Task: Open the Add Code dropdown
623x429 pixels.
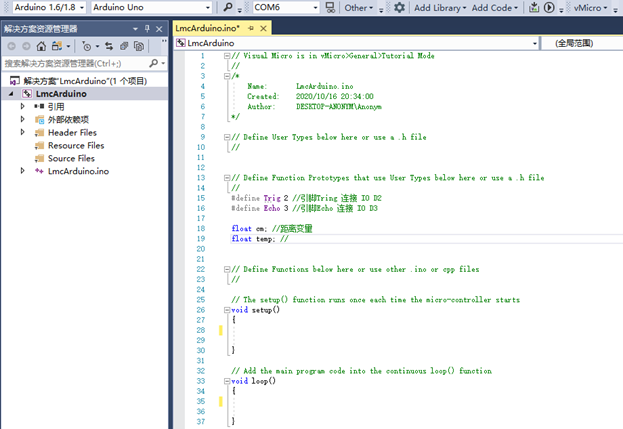Action: (495, 8)
